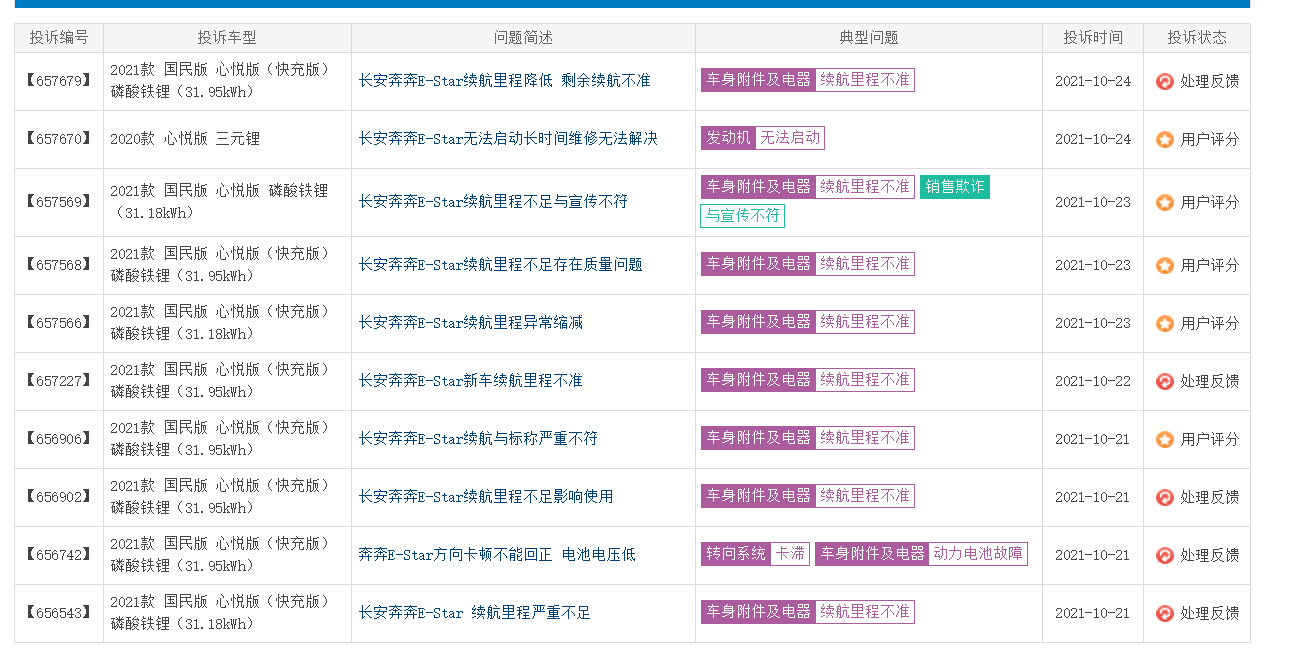Click the feedback icon in row 656742

click(1165, 555)
